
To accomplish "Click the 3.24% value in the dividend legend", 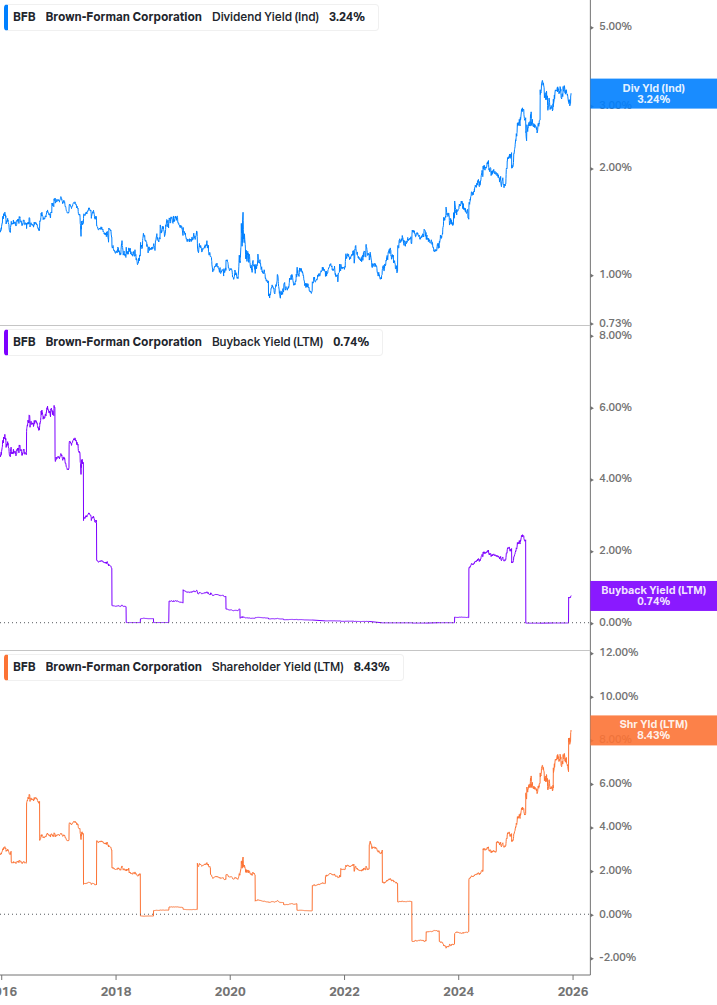I will [x=347, y=17].
